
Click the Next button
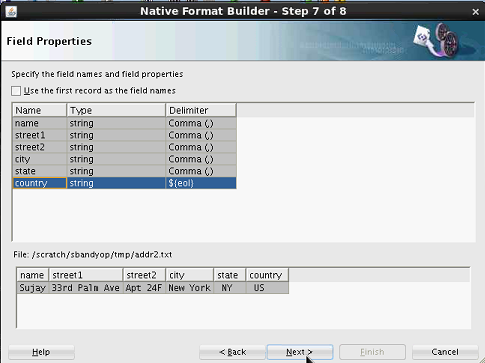click(x=300, y=352)
